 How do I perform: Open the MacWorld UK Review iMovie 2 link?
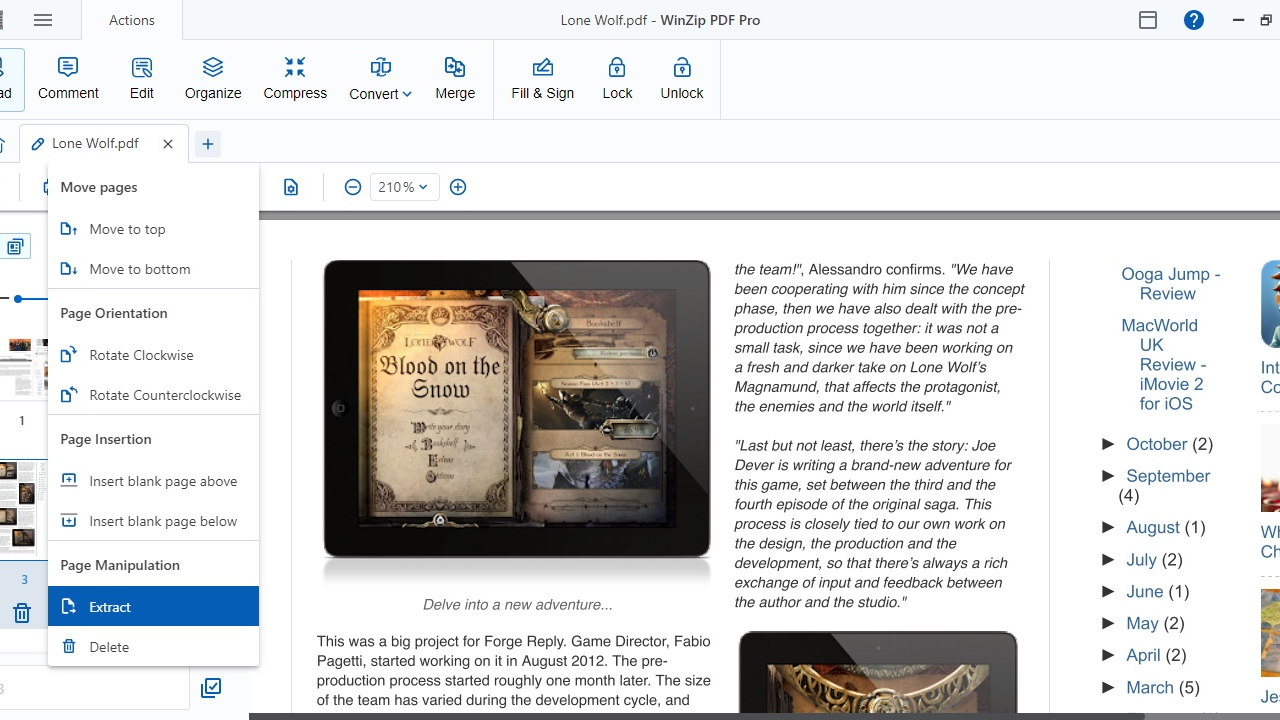[x=1164, y=365]
